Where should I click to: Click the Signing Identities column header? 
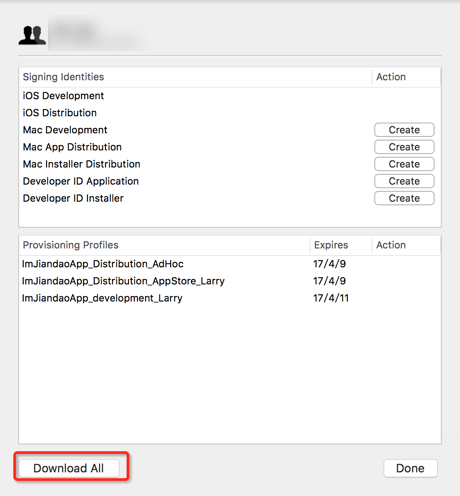pyautogui.click(x=63, y=77)
